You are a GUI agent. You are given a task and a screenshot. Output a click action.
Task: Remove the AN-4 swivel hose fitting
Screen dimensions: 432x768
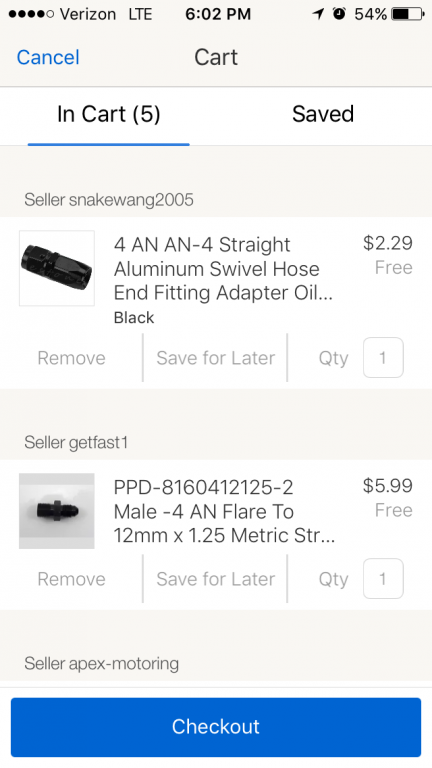[72, 358]
